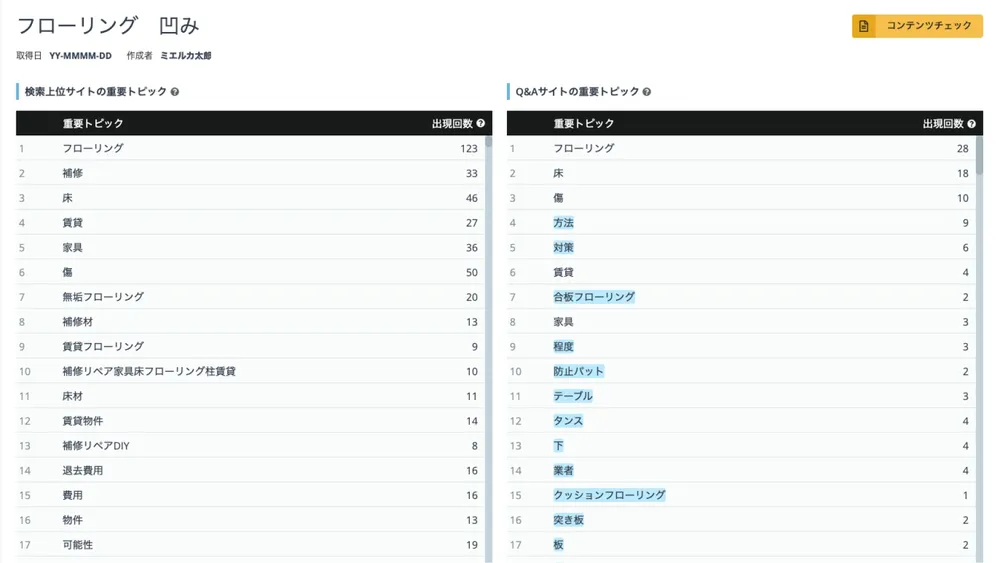Click help icon beside Q&Aサイトの重要トピック heading
This screenshot has width=1000, height=563.
click(647, 92)
